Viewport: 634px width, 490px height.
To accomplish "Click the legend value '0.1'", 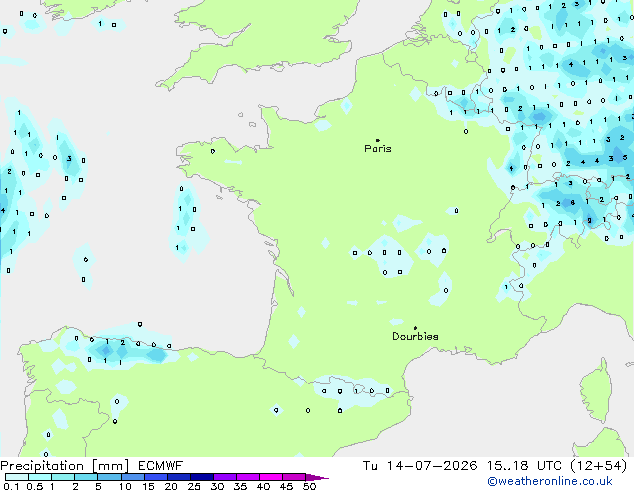I will [12, 486].
